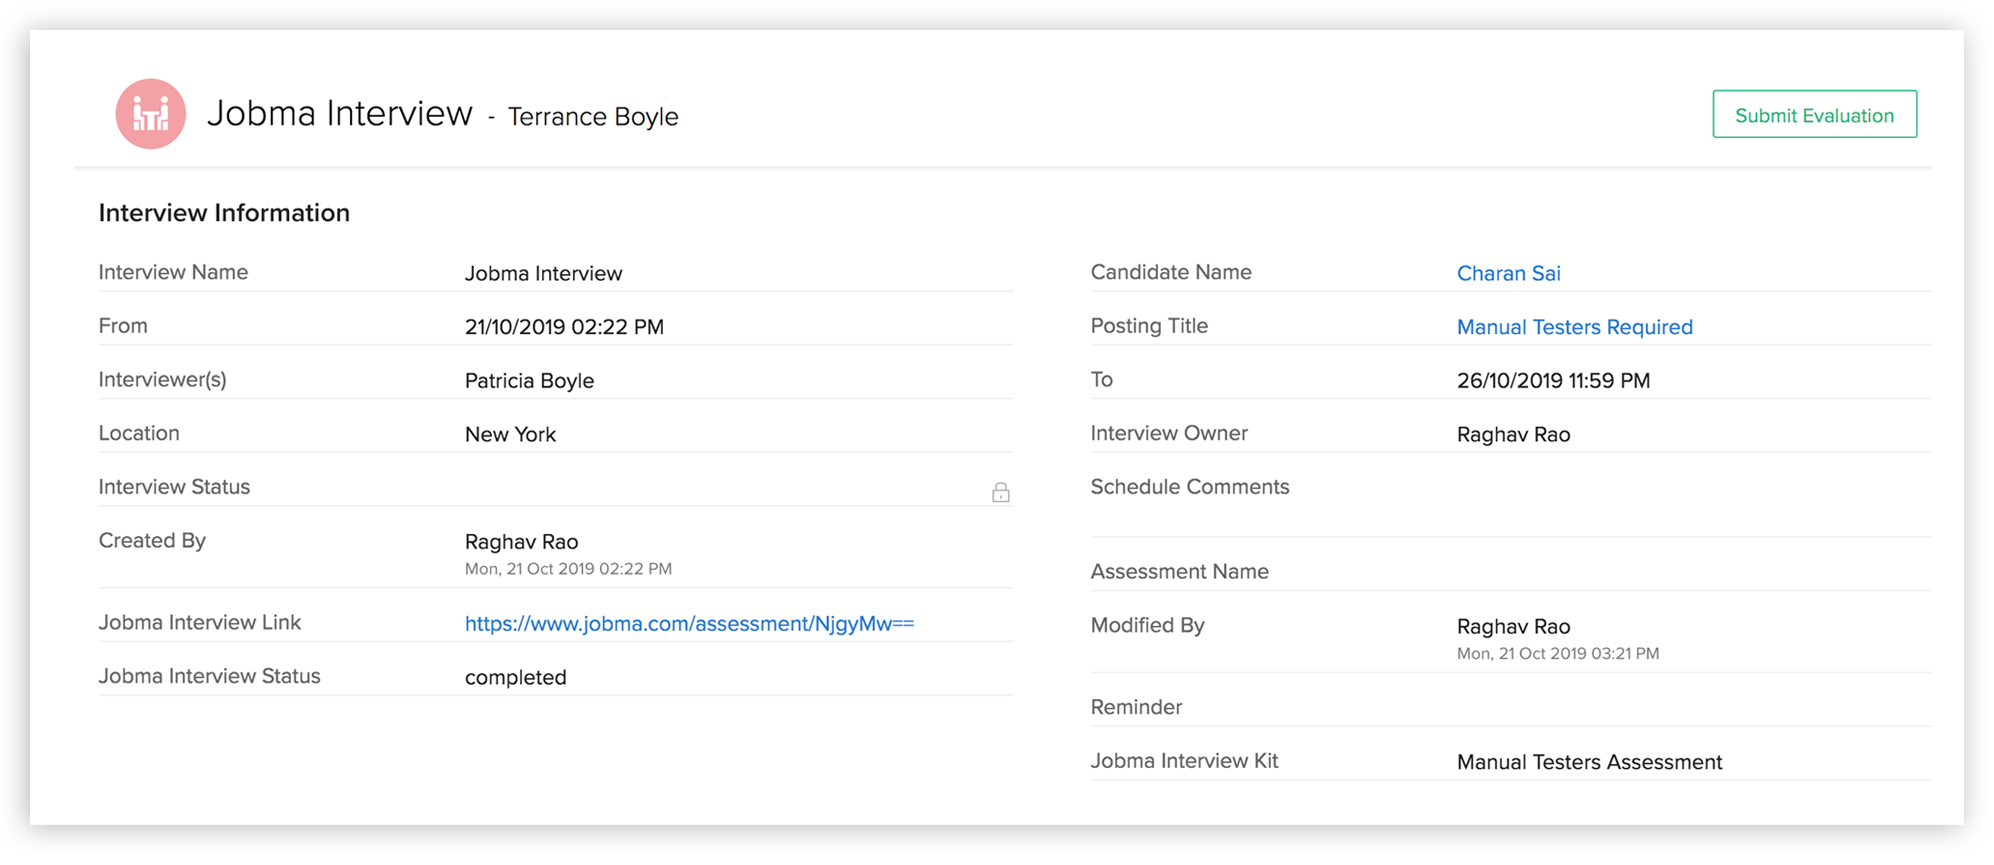Viewport: 1994px width, 865px height.
Task: Open the Manual Testers Required posting
Action: [x=1574, y=327]
